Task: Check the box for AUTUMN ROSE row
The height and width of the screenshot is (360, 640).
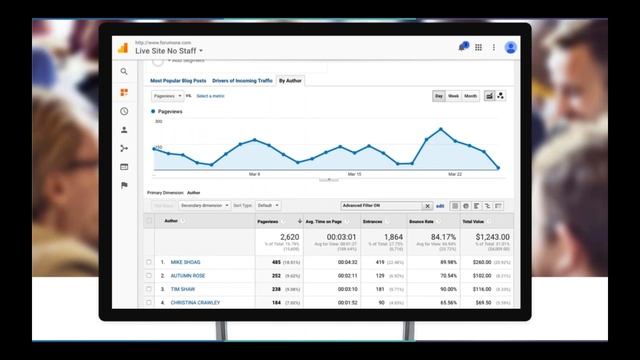Action: coord(149,276)
